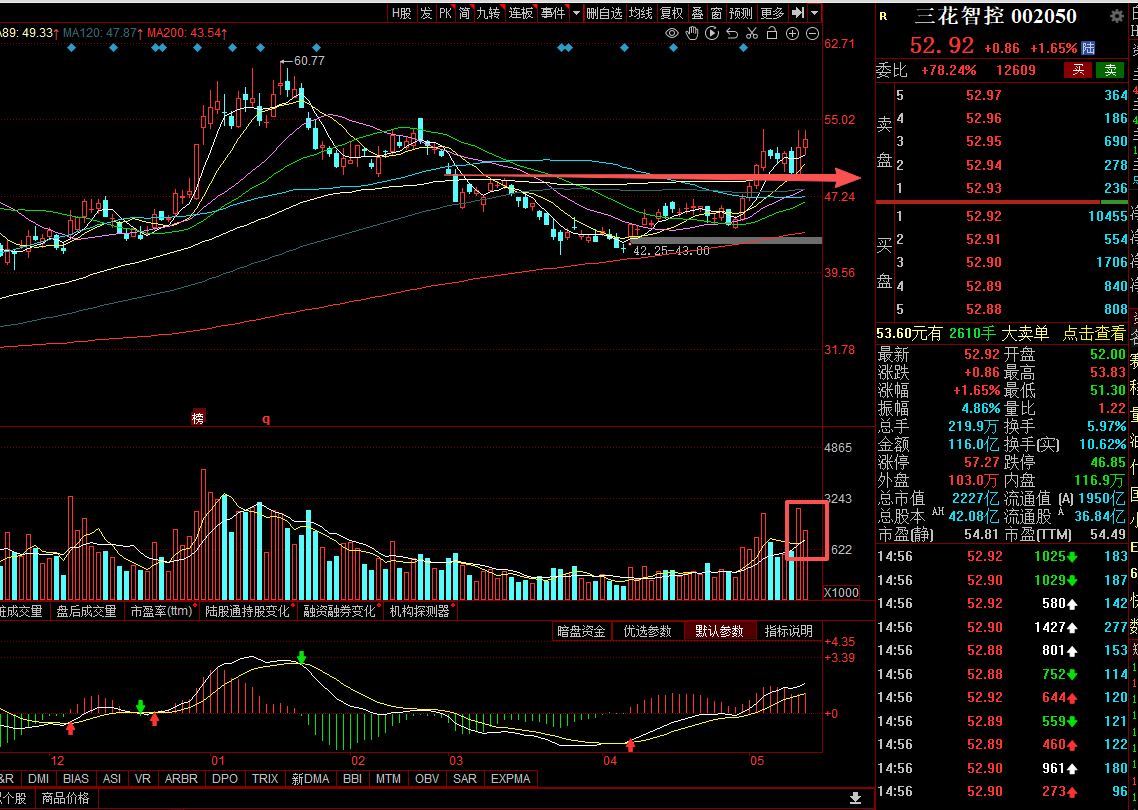Image resolution: width=1138 pixels, height=810 pixels.
Task: Switch to 融资融券变化 tab
Action: point(340,611)
